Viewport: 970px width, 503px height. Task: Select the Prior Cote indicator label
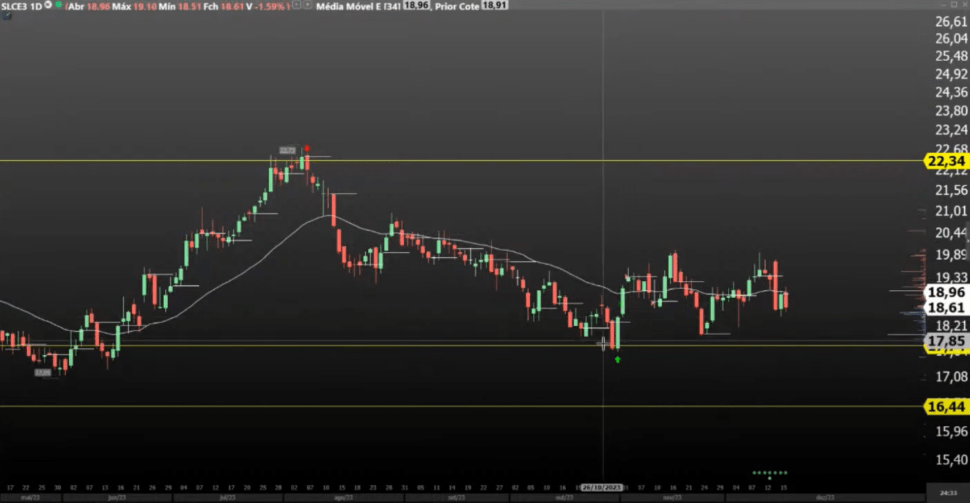(x=451, y=5)
